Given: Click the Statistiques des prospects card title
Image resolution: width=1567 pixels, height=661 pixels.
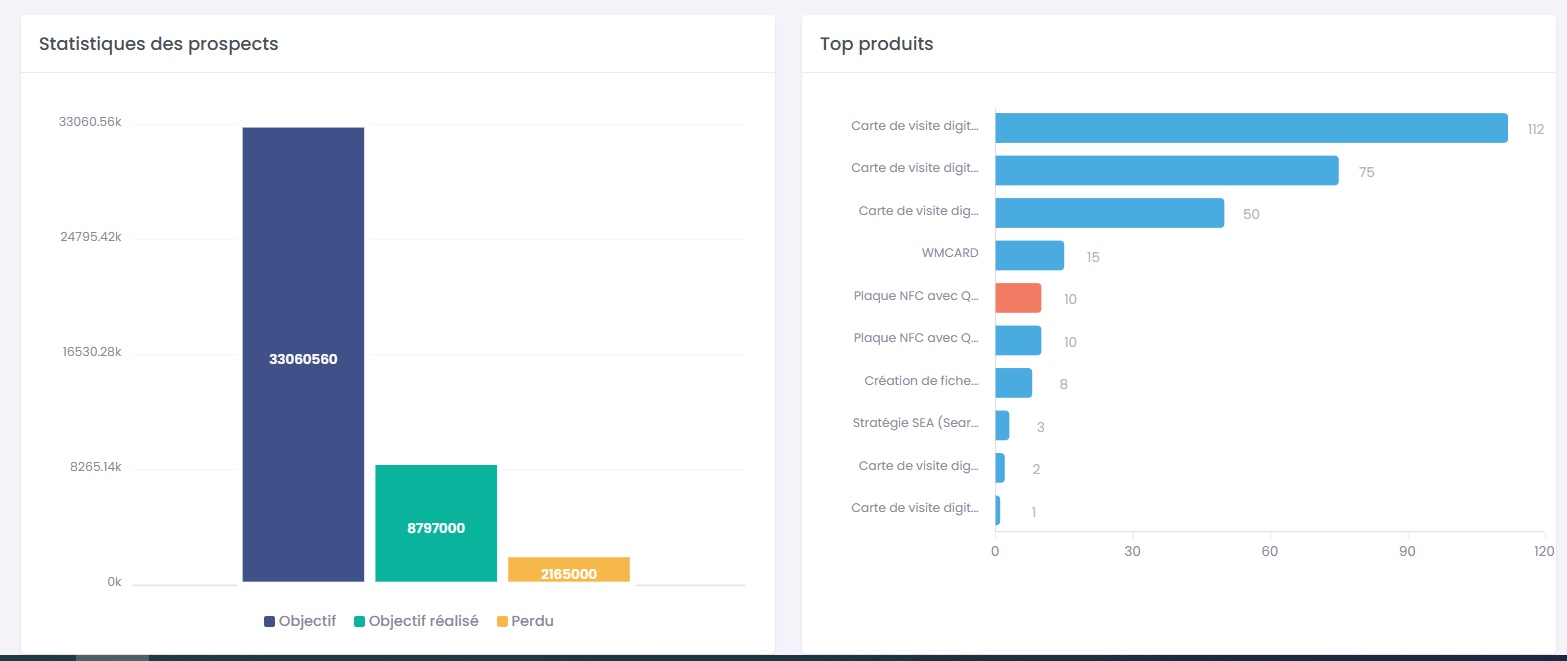Looking at the screenshot, I should pos(158,44).
